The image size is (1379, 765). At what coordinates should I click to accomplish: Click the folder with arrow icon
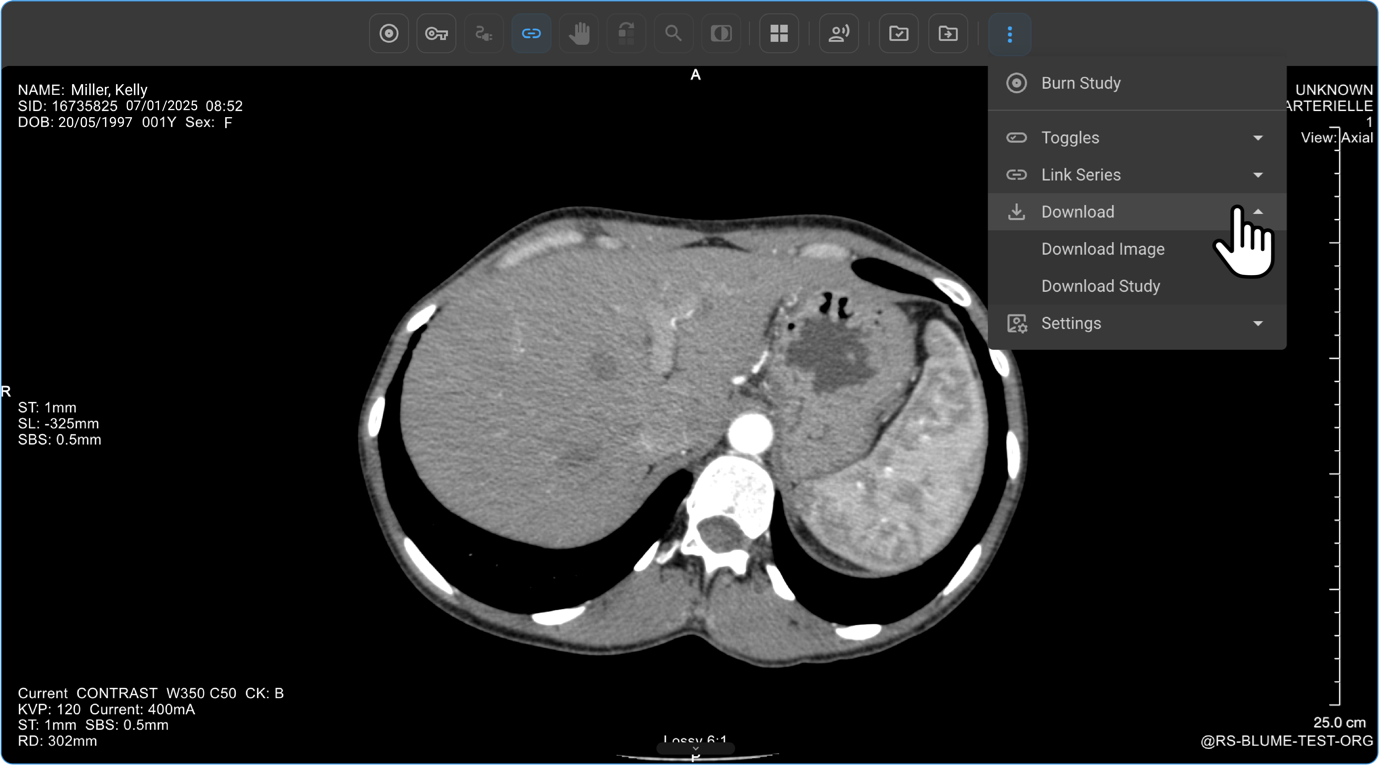947,34
